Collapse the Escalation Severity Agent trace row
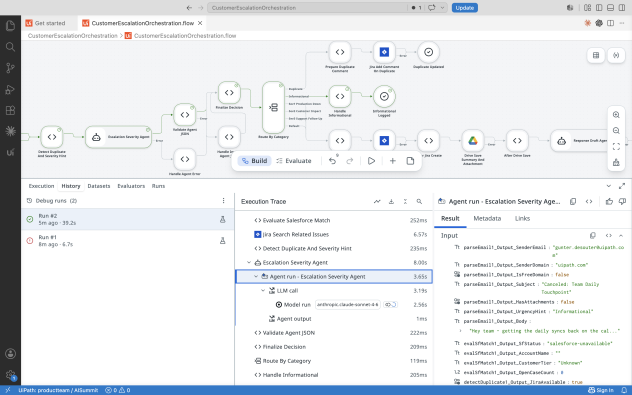 click(249, 262)
